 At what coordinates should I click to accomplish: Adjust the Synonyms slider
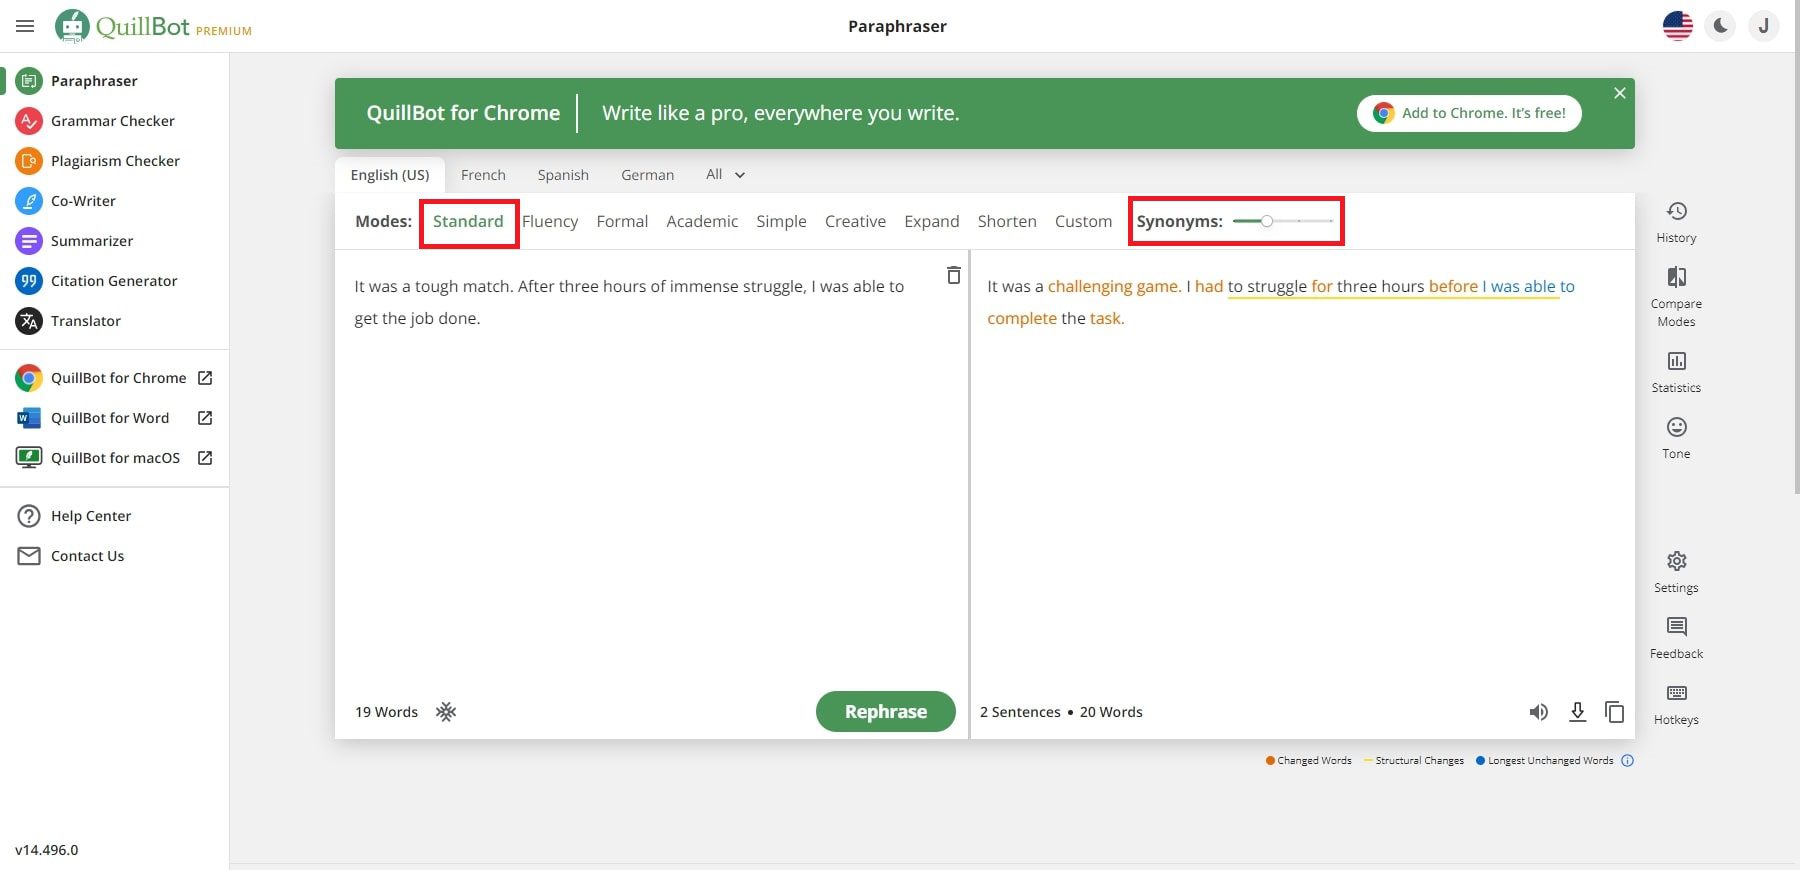click(x=1267, y=221)
